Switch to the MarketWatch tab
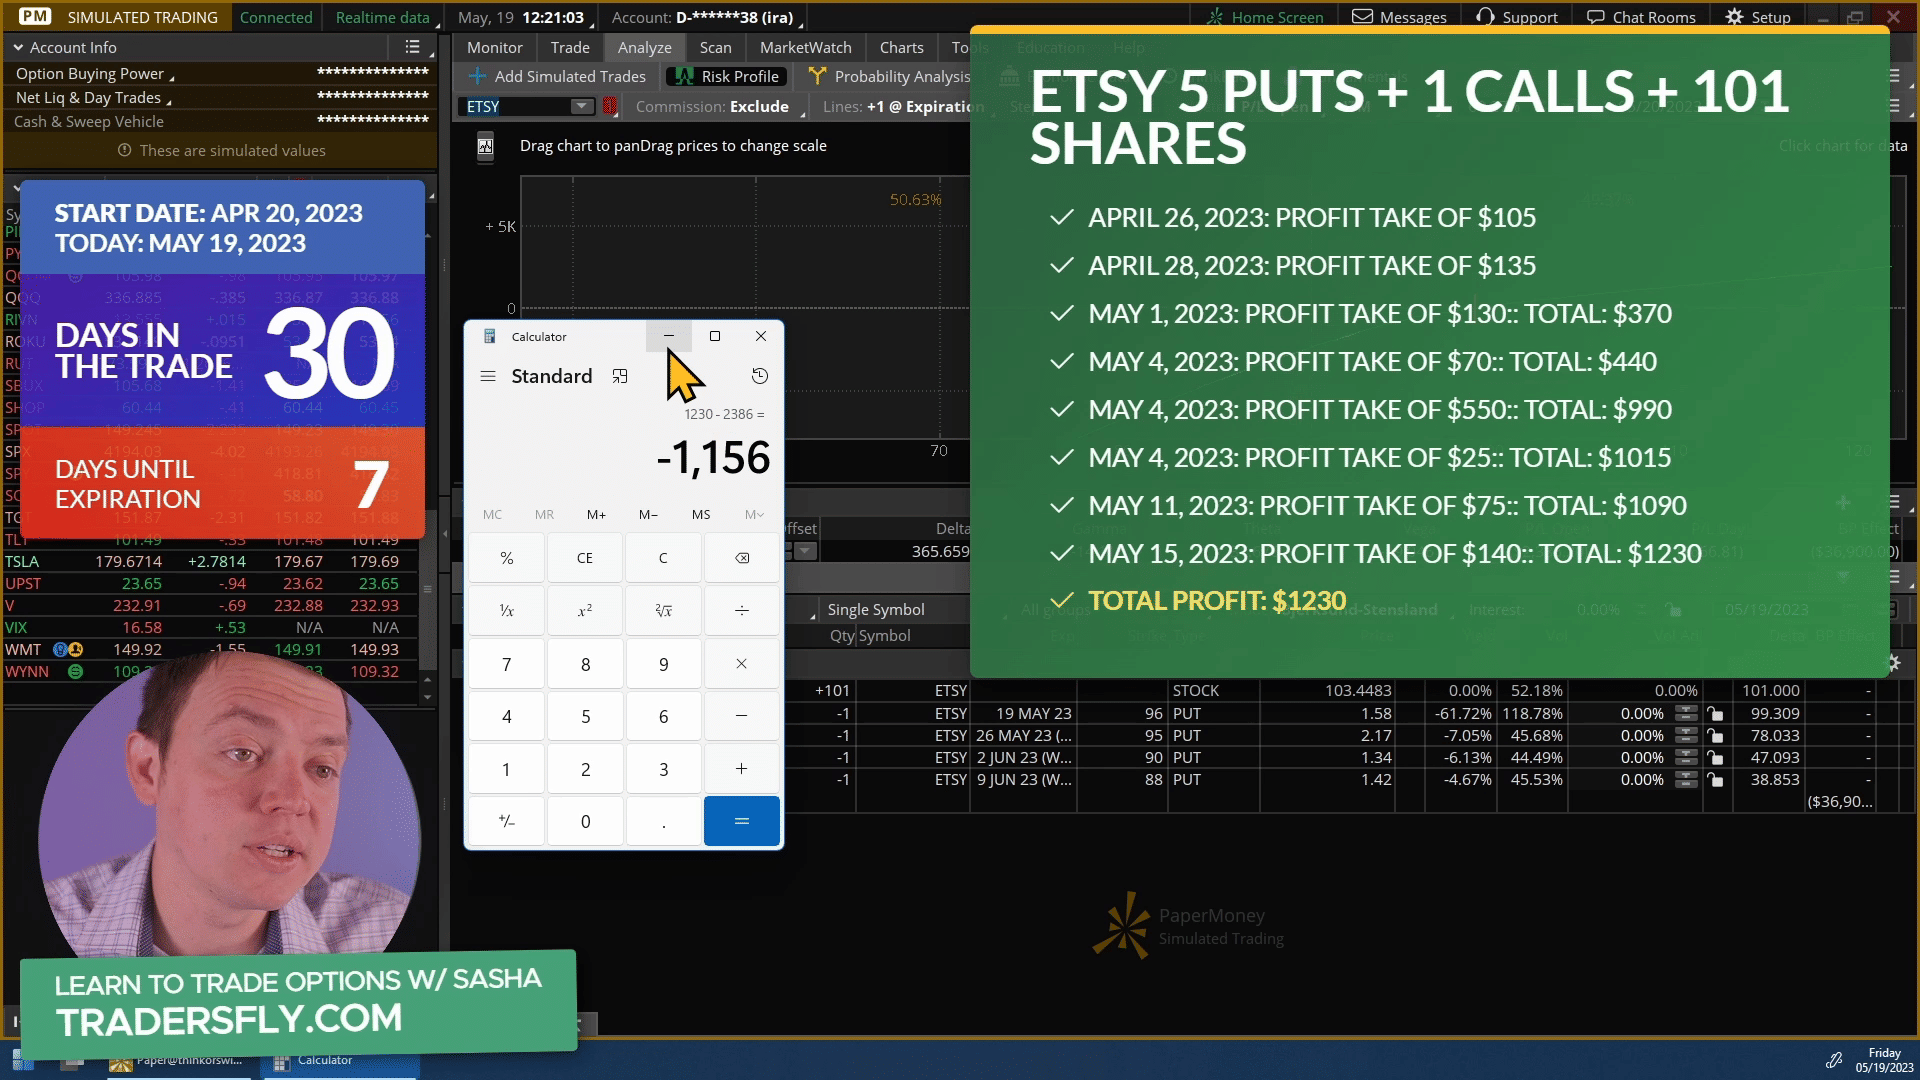The width and height of the screenshot is (1920, 1080). pyautogui.click(x=806, y=47)
